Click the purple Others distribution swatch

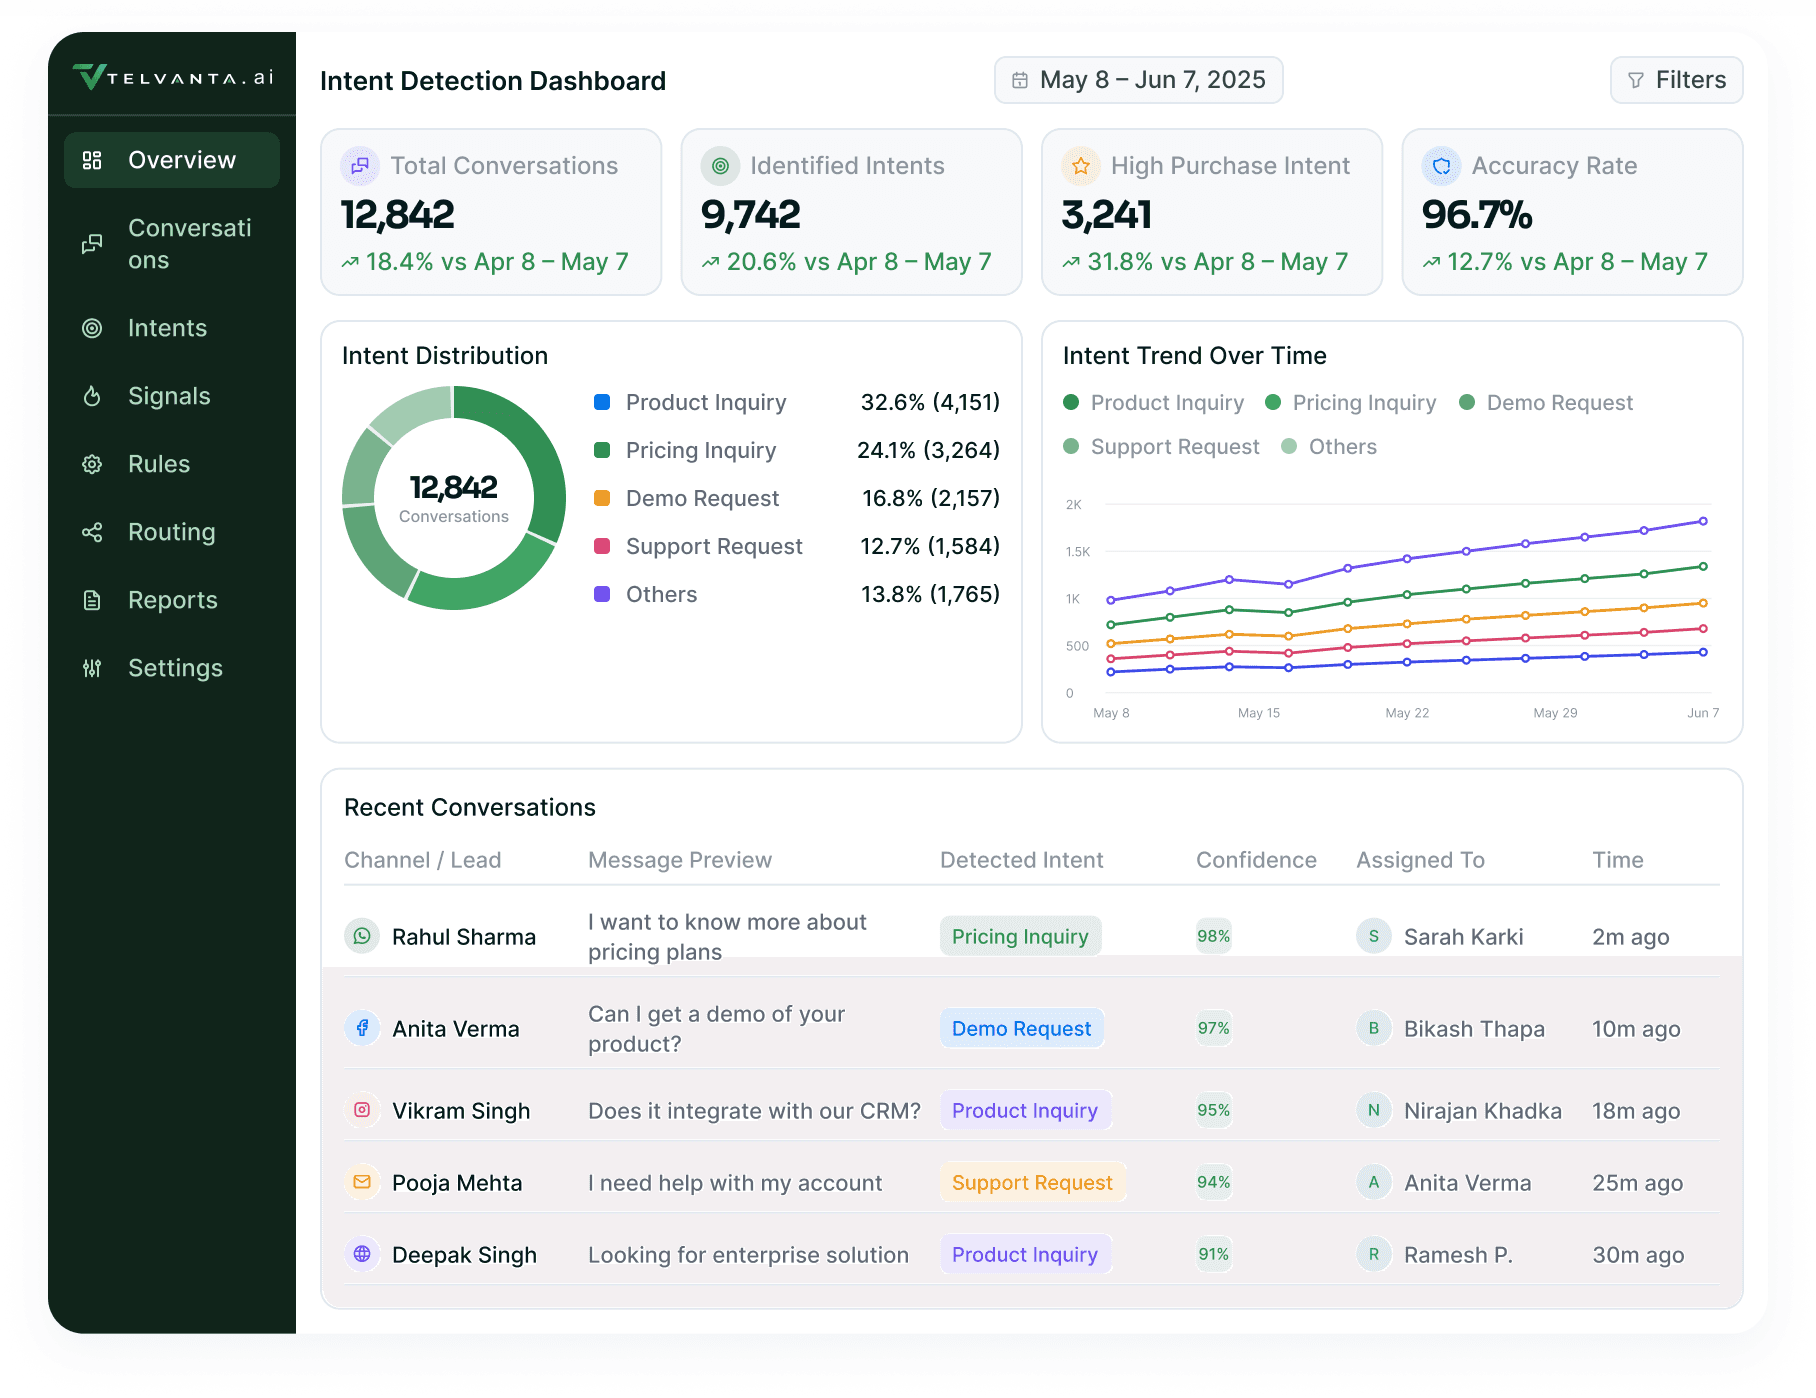602,594
